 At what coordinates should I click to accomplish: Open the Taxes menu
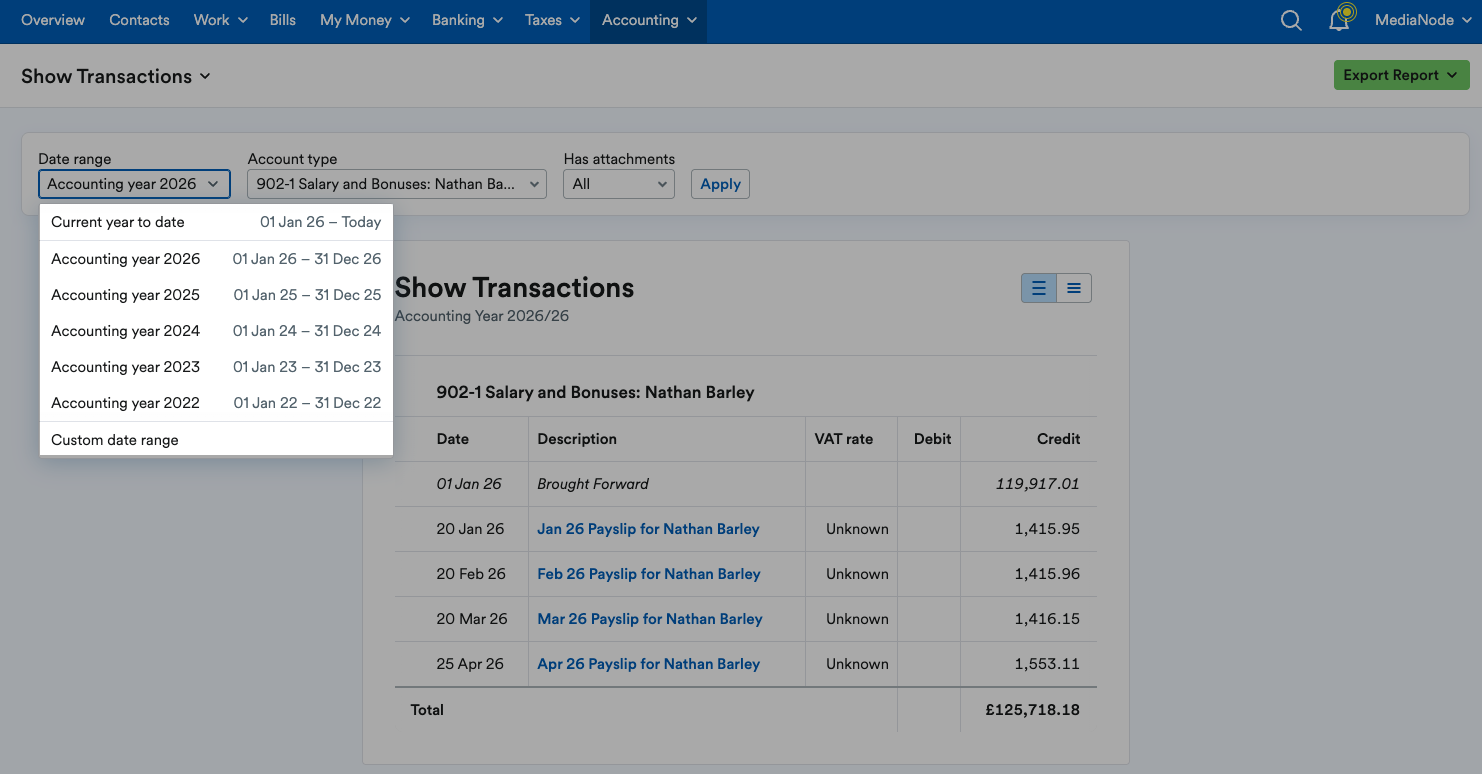point(552,20)
